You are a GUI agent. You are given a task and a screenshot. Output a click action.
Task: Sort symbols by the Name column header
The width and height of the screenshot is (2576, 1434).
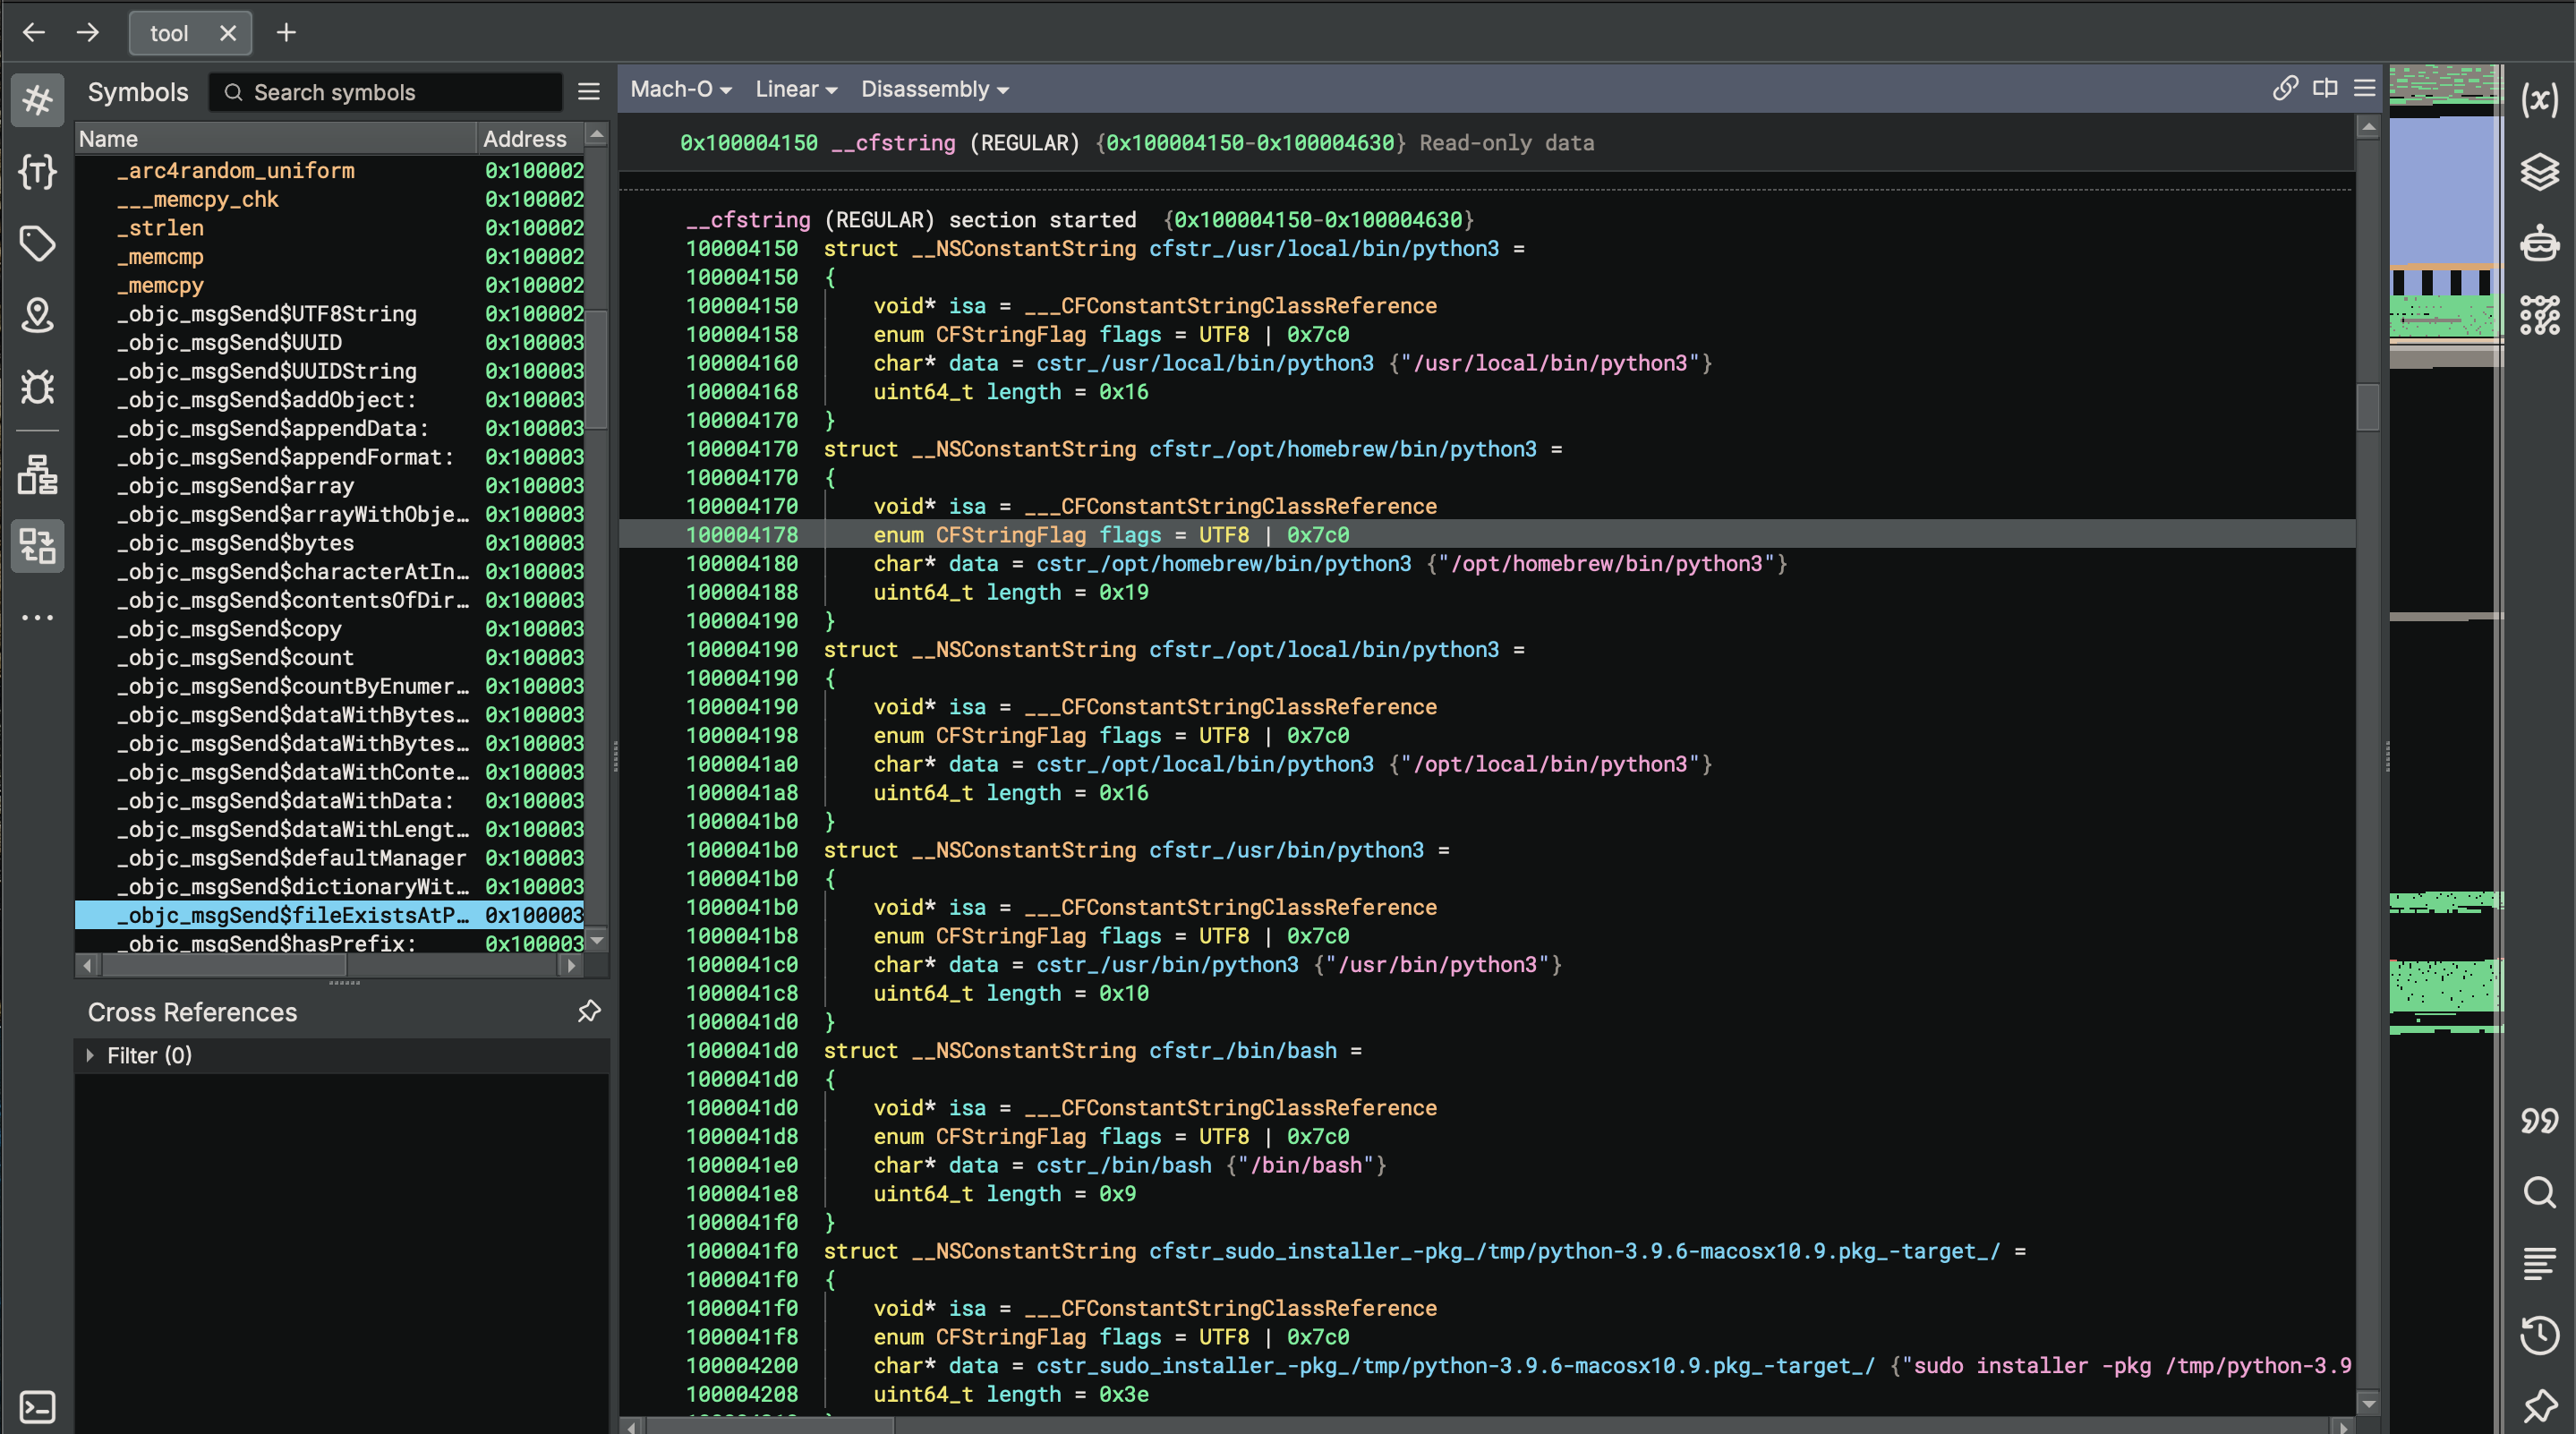275,138
